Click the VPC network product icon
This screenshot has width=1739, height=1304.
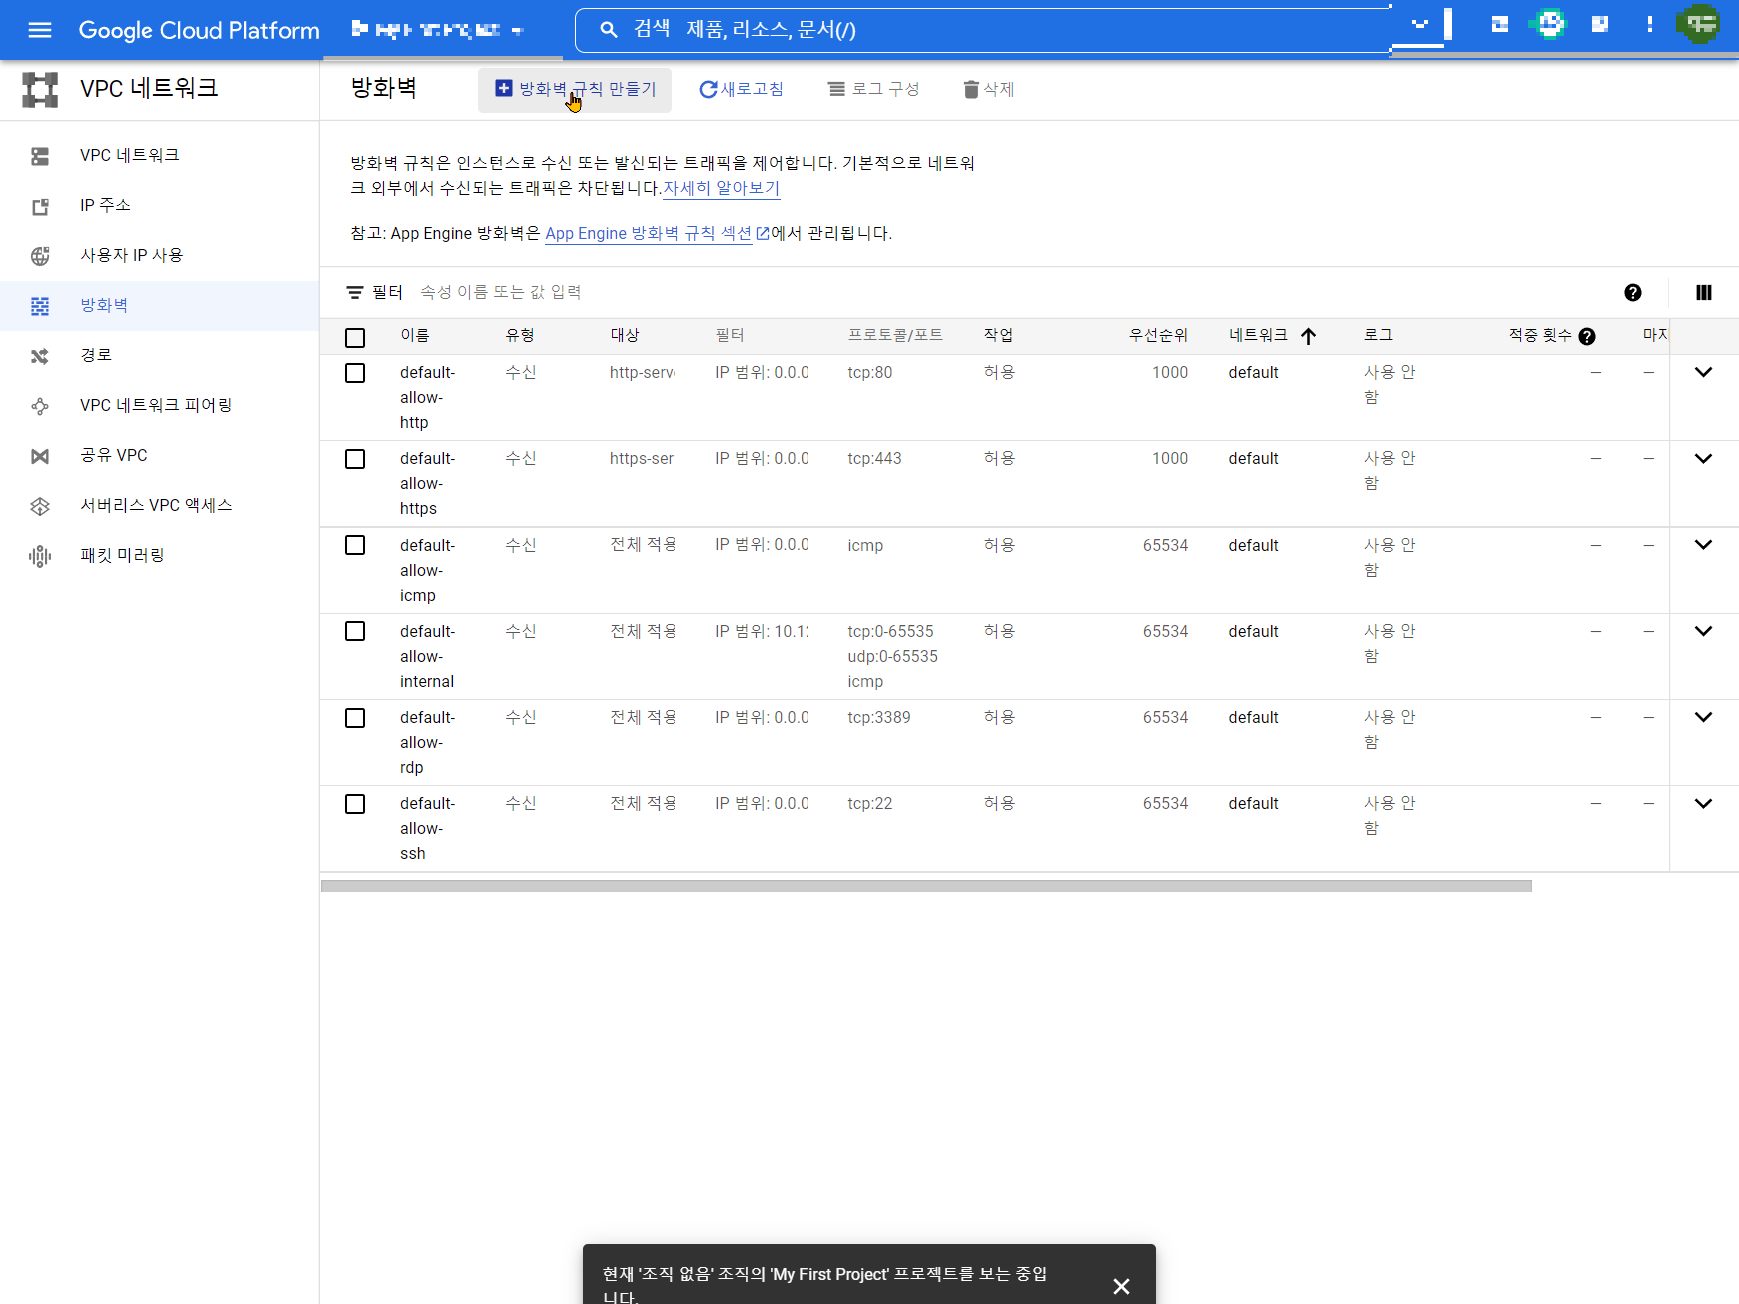tap(40, 90)
